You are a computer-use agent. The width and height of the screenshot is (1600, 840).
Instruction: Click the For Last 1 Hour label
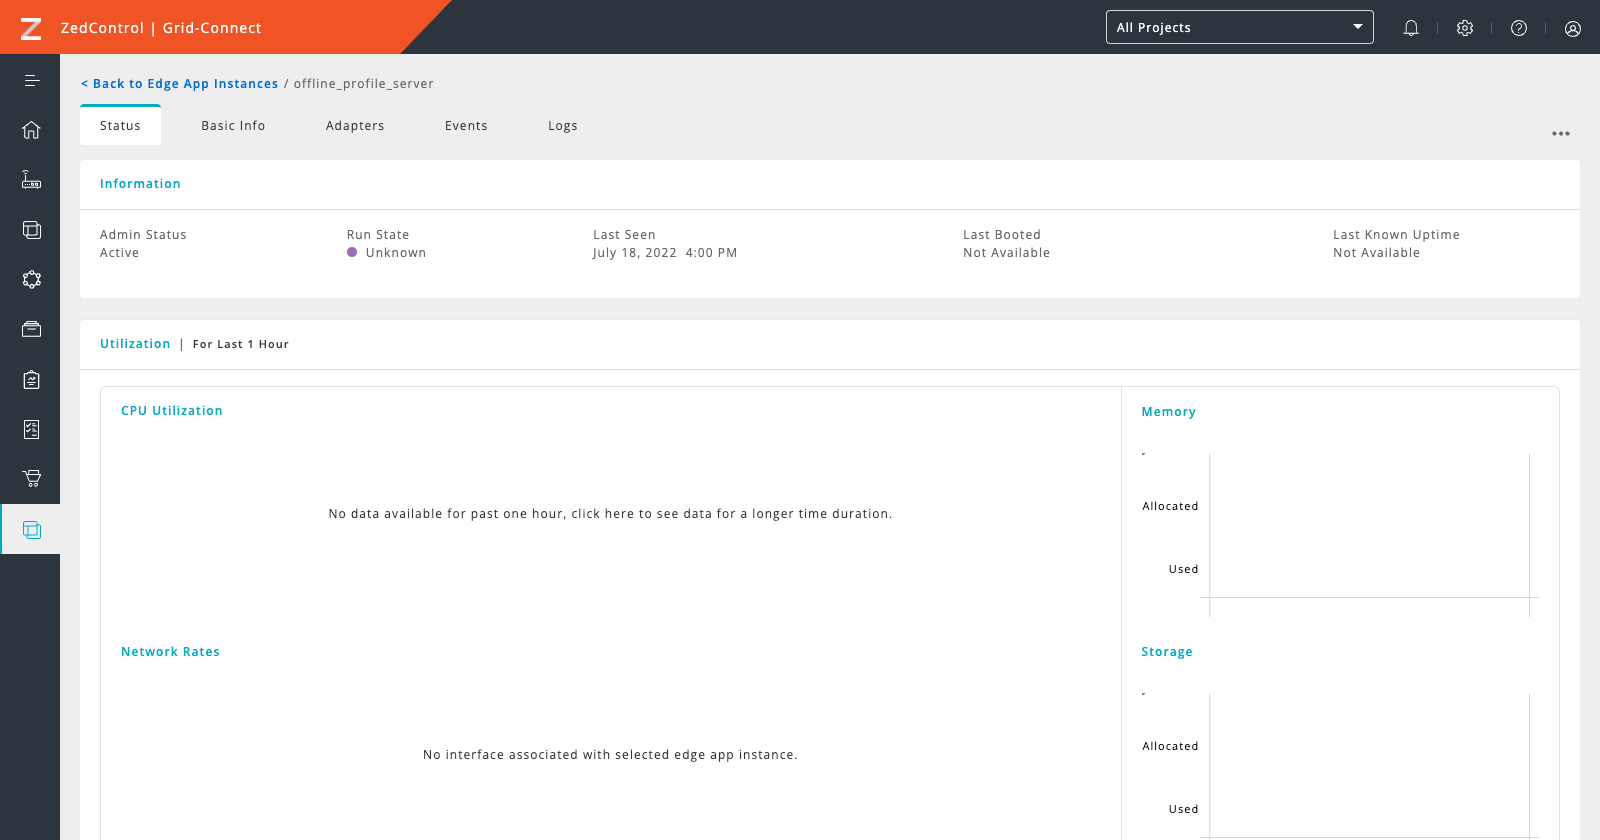[241, 344]
